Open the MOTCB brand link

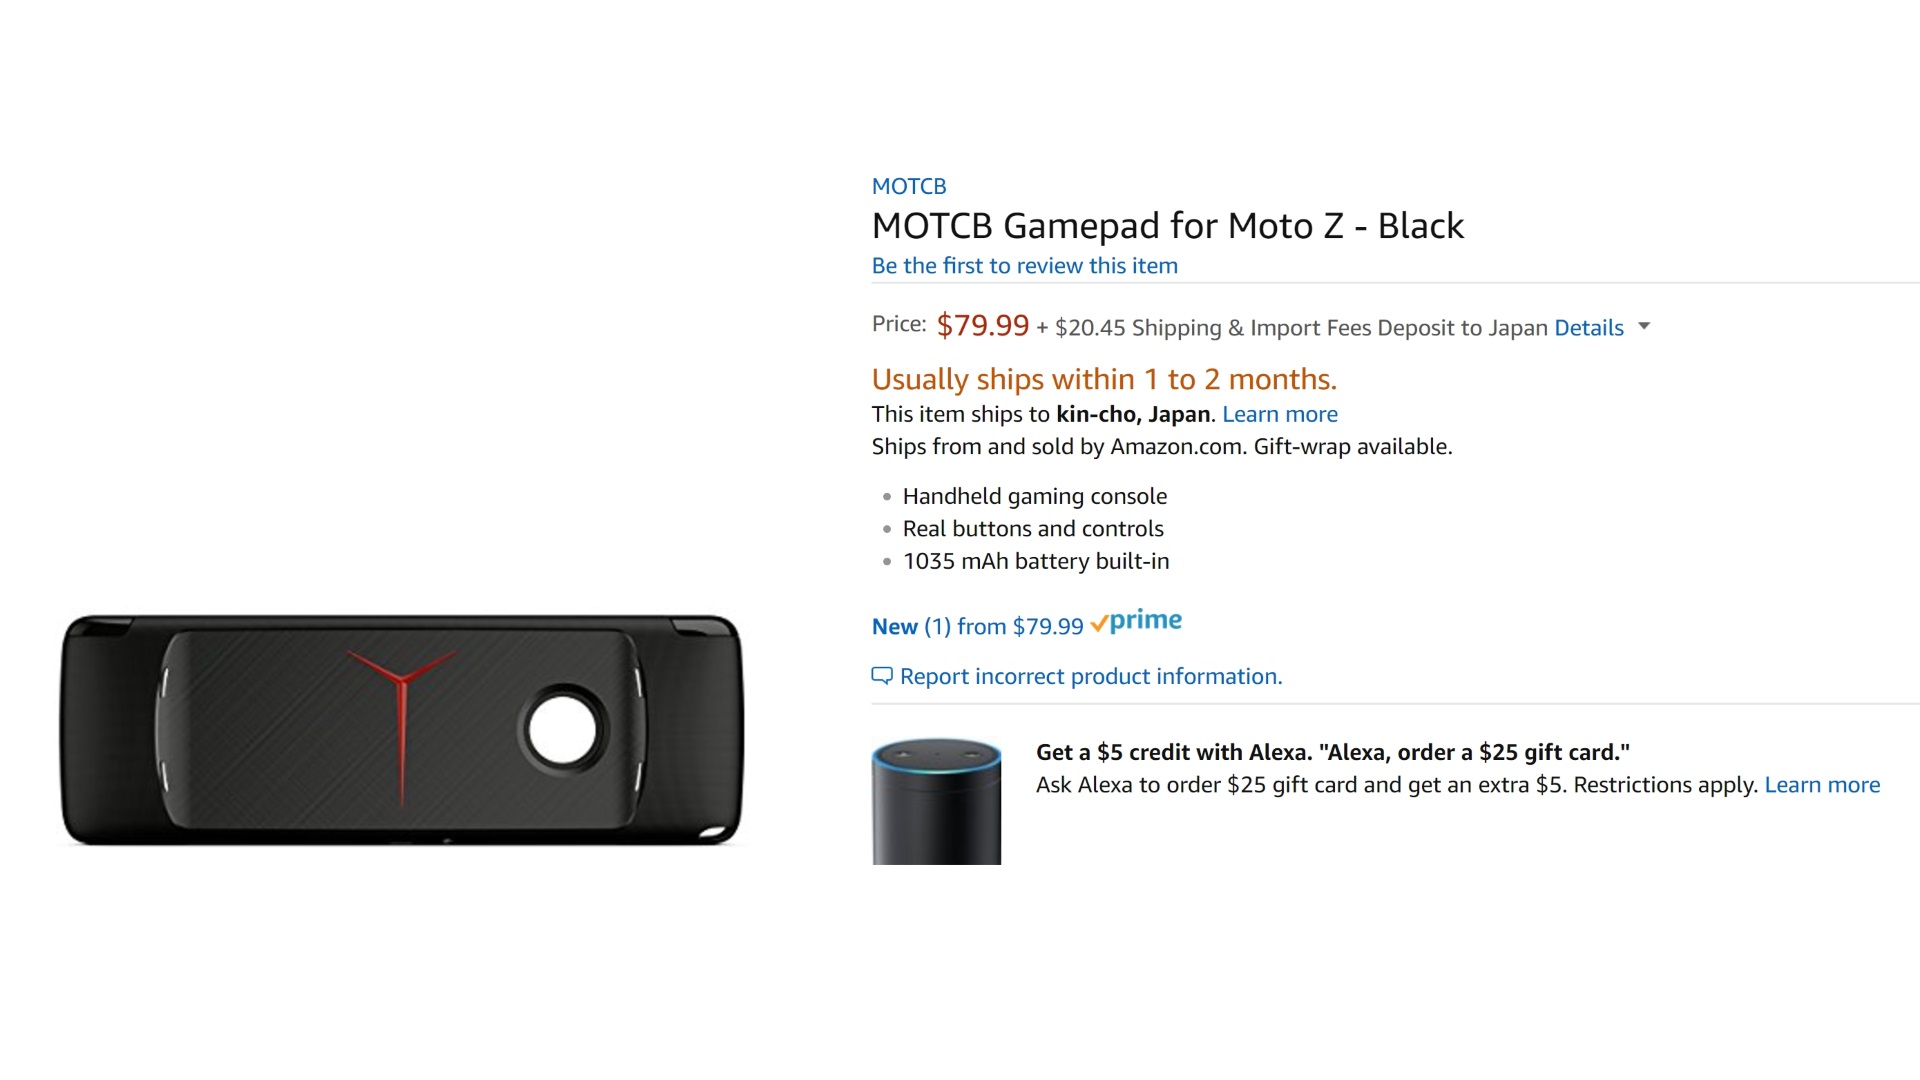908,186
